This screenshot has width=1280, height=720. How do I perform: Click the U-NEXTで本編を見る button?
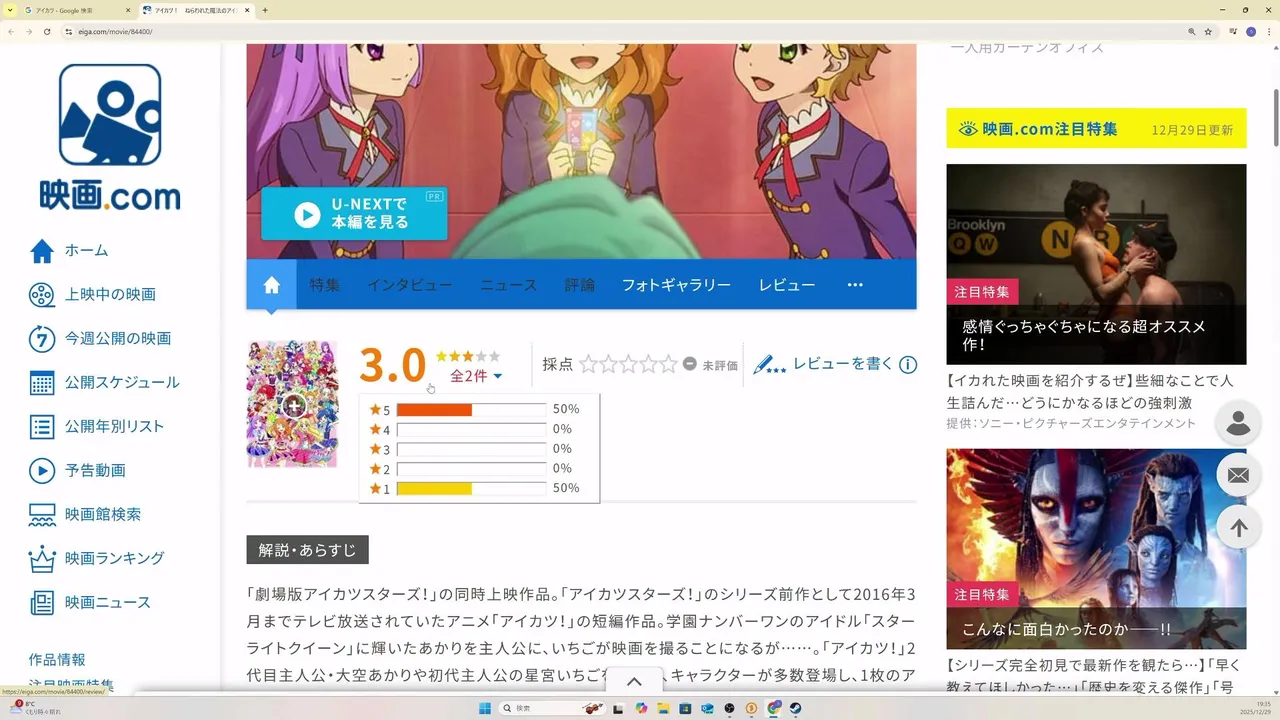point(354,213)
